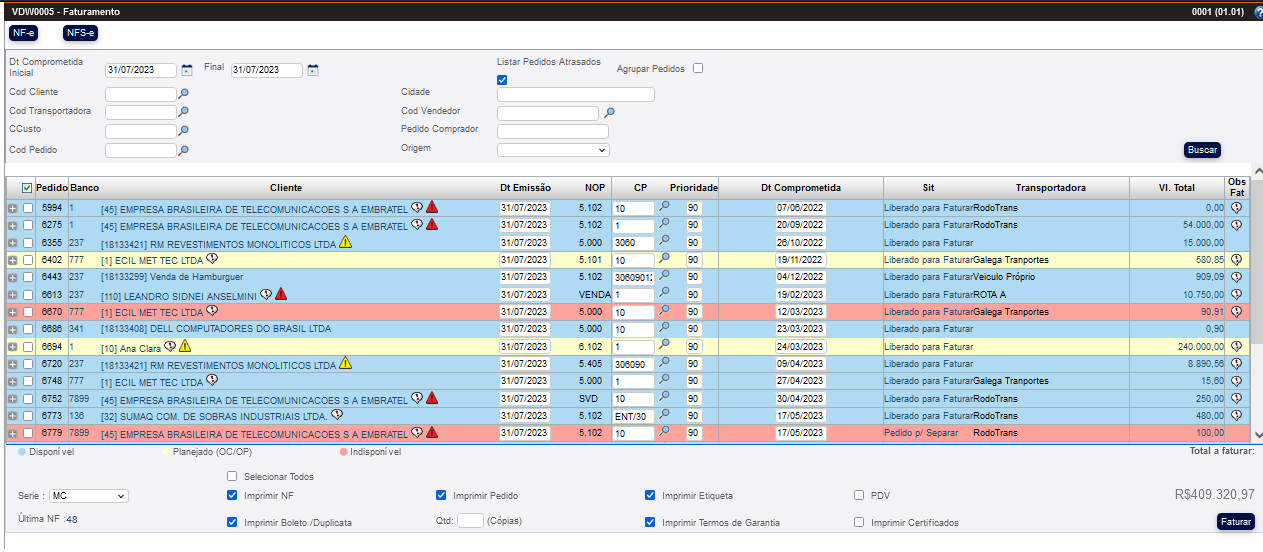Click the Faturar button
This screenshot has height=552, width=1263.
(x=1235, y=522)
